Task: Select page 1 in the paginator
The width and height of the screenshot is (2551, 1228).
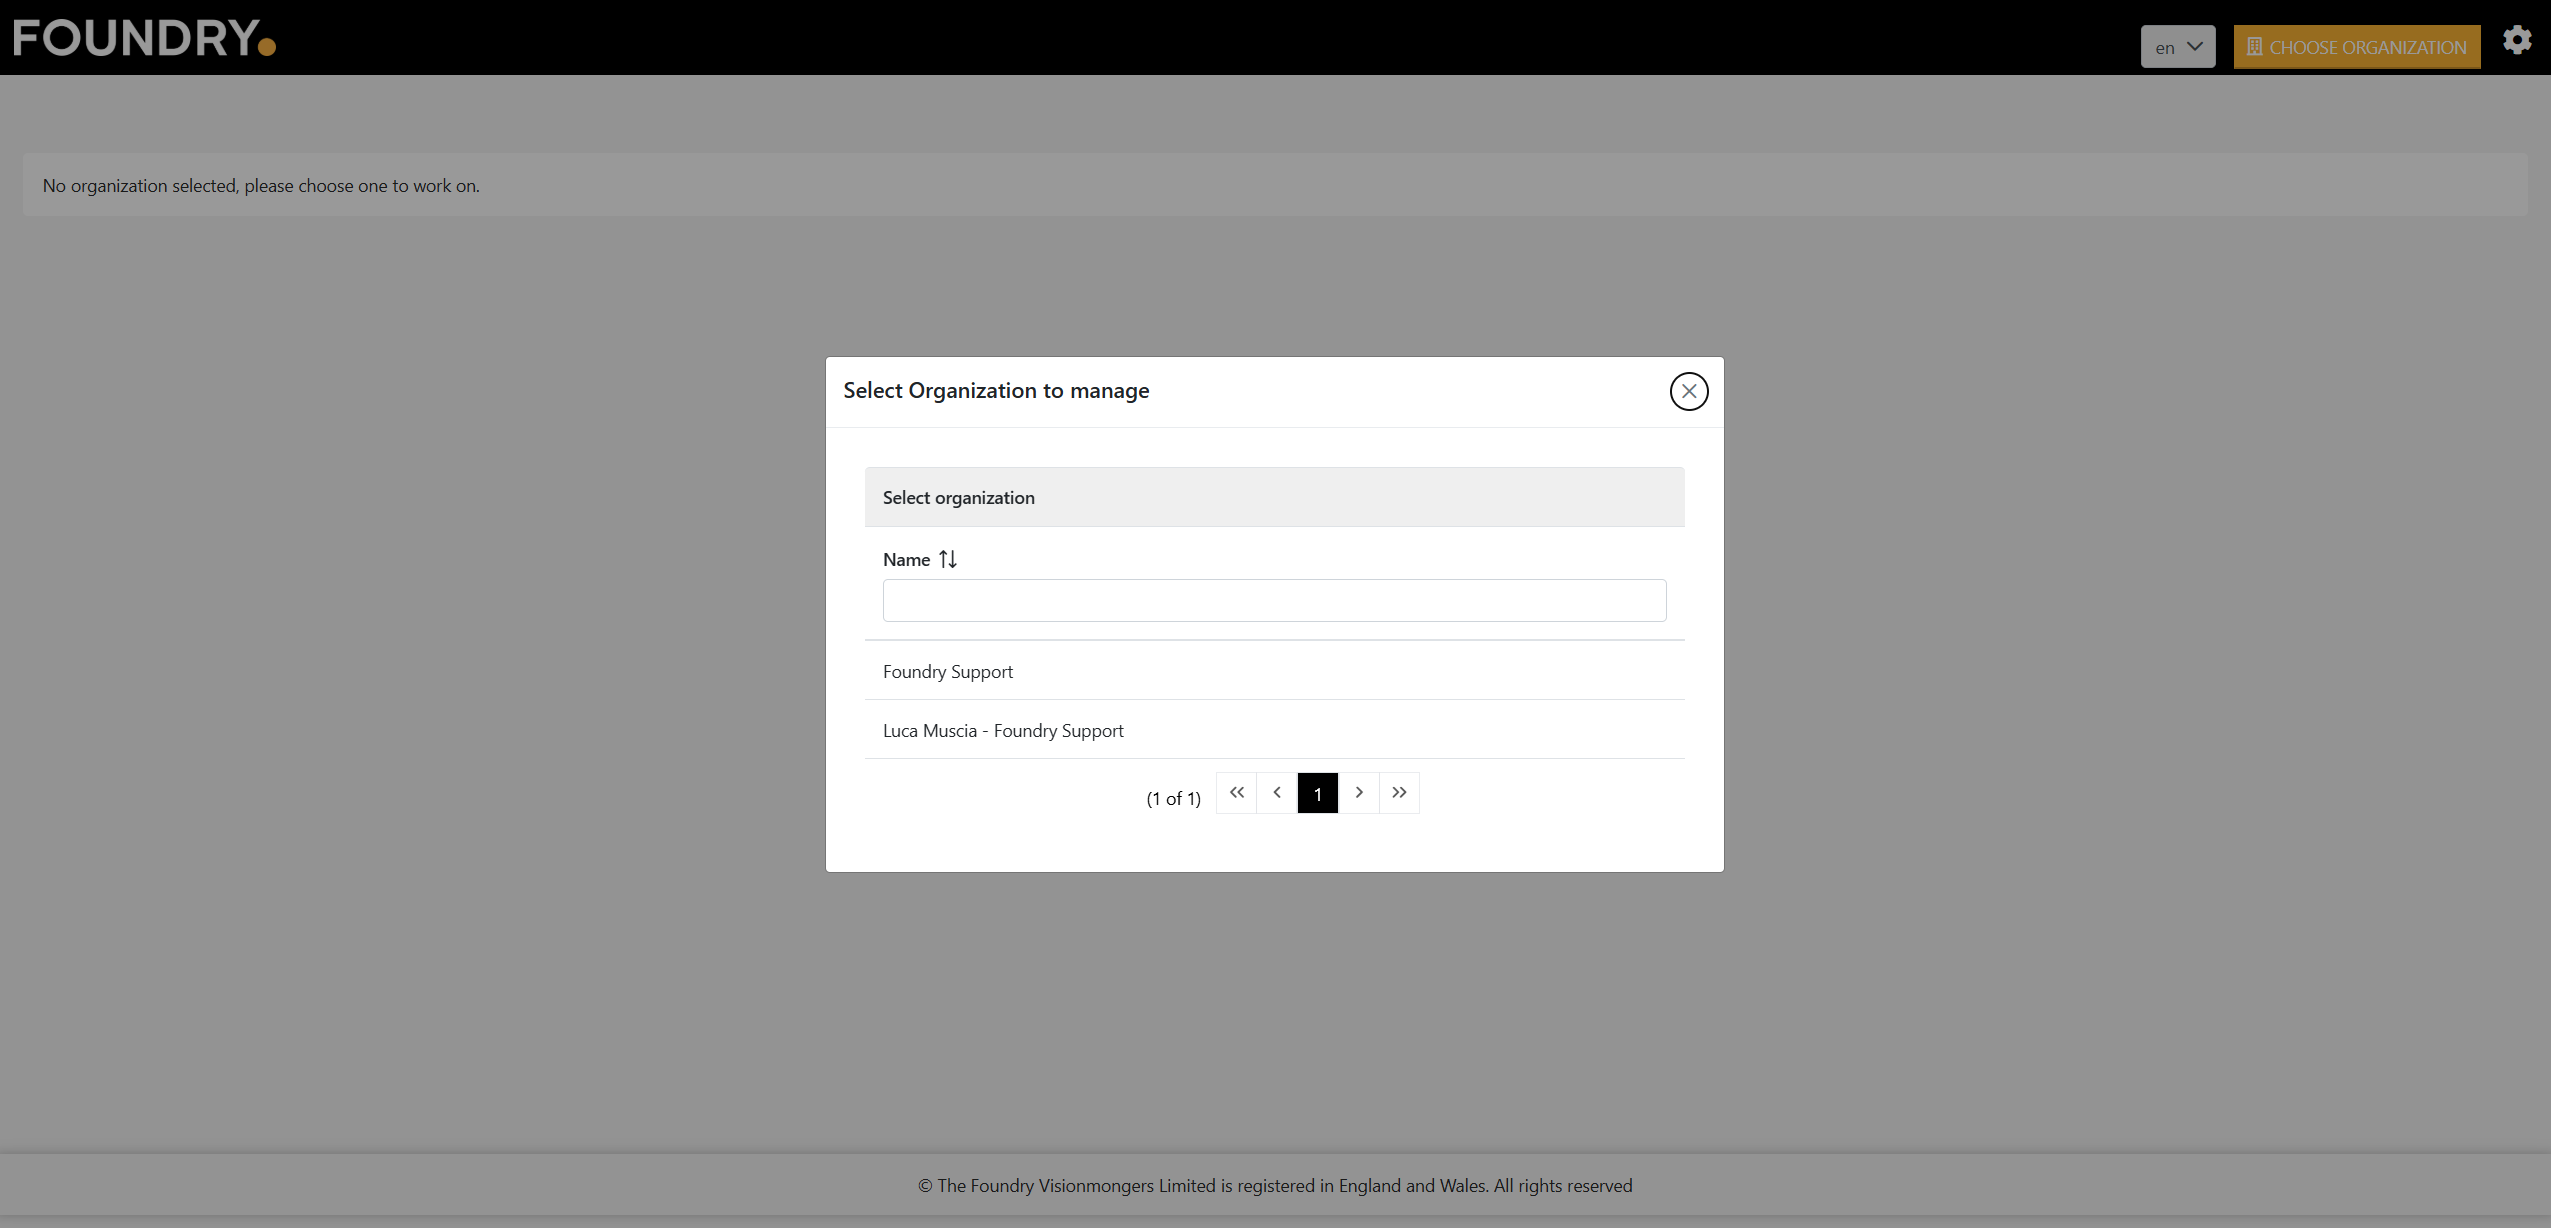Action: pos(1318,793)
